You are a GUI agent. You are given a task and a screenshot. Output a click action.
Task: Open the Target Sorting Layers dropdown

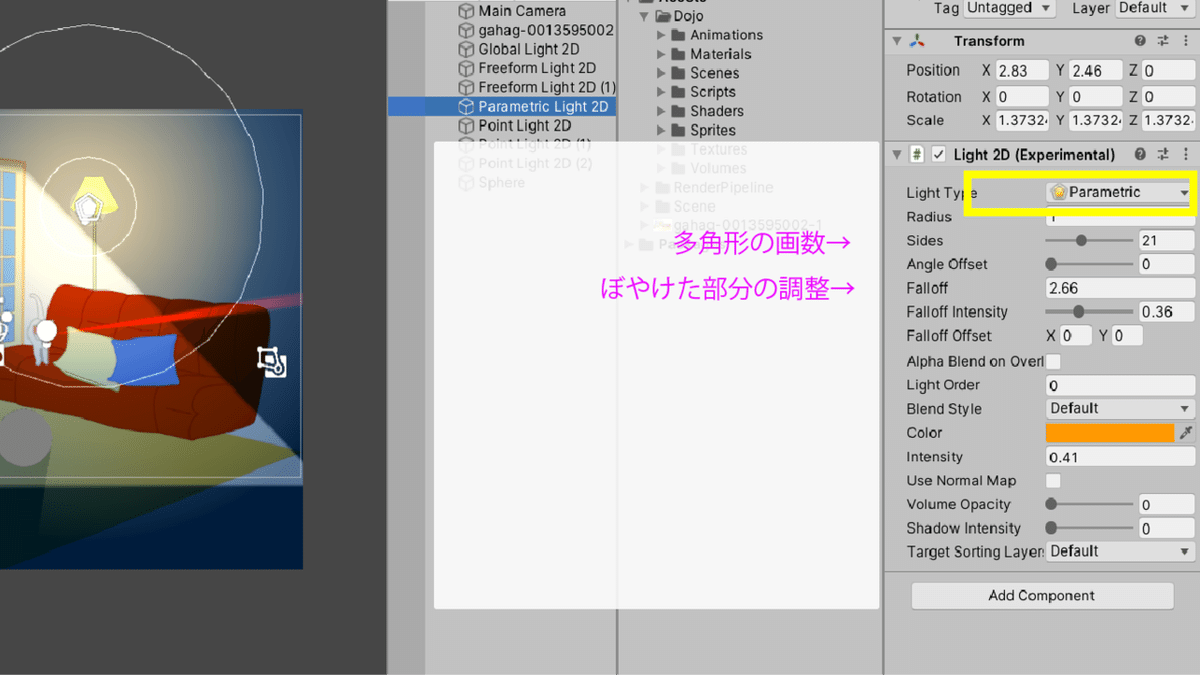point(1118,551)
